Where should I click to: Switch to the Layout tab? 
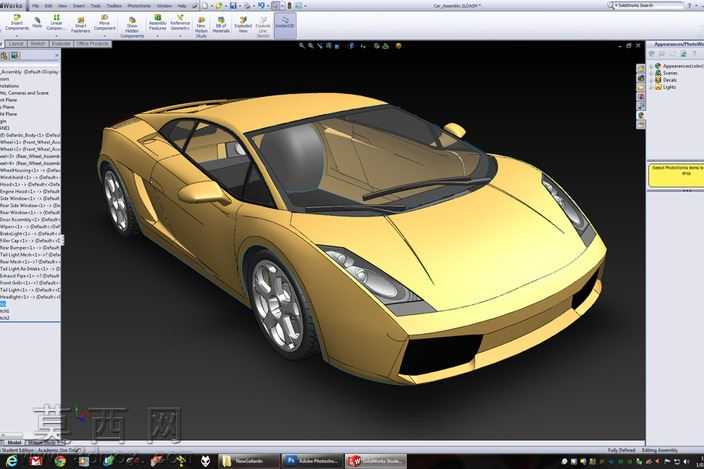pyautogui.click(x=16, y=44)
